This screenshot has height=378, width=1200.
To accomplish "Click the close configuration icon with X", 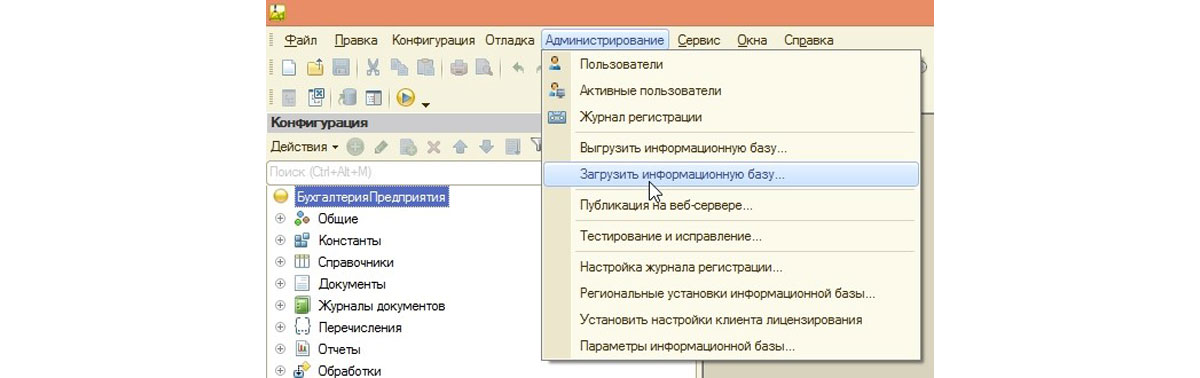I will (315, 97).
